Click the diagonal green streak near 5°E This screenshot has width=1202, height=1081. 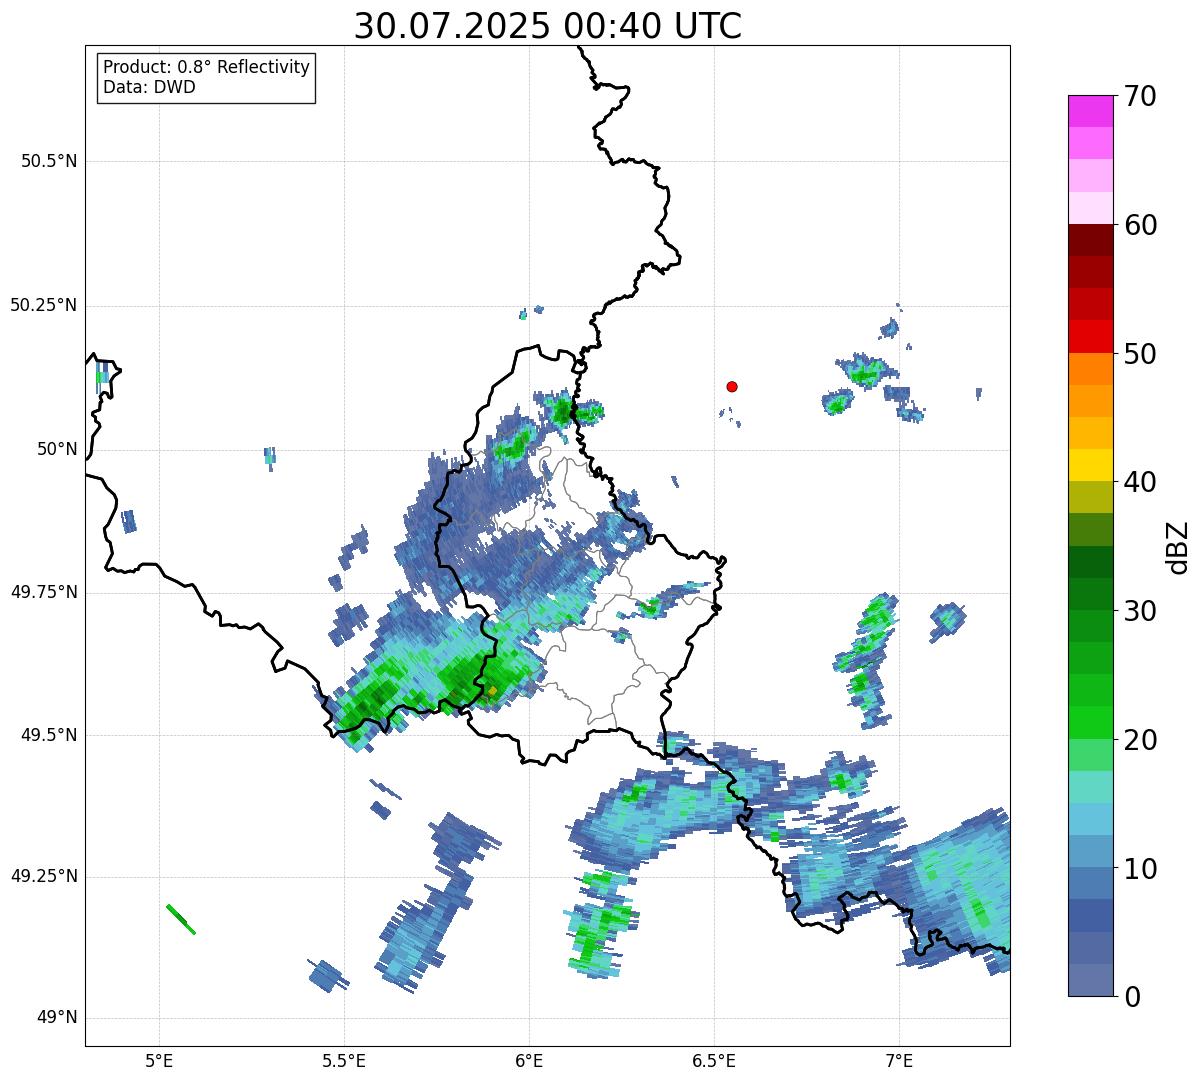tap(181, 919)
